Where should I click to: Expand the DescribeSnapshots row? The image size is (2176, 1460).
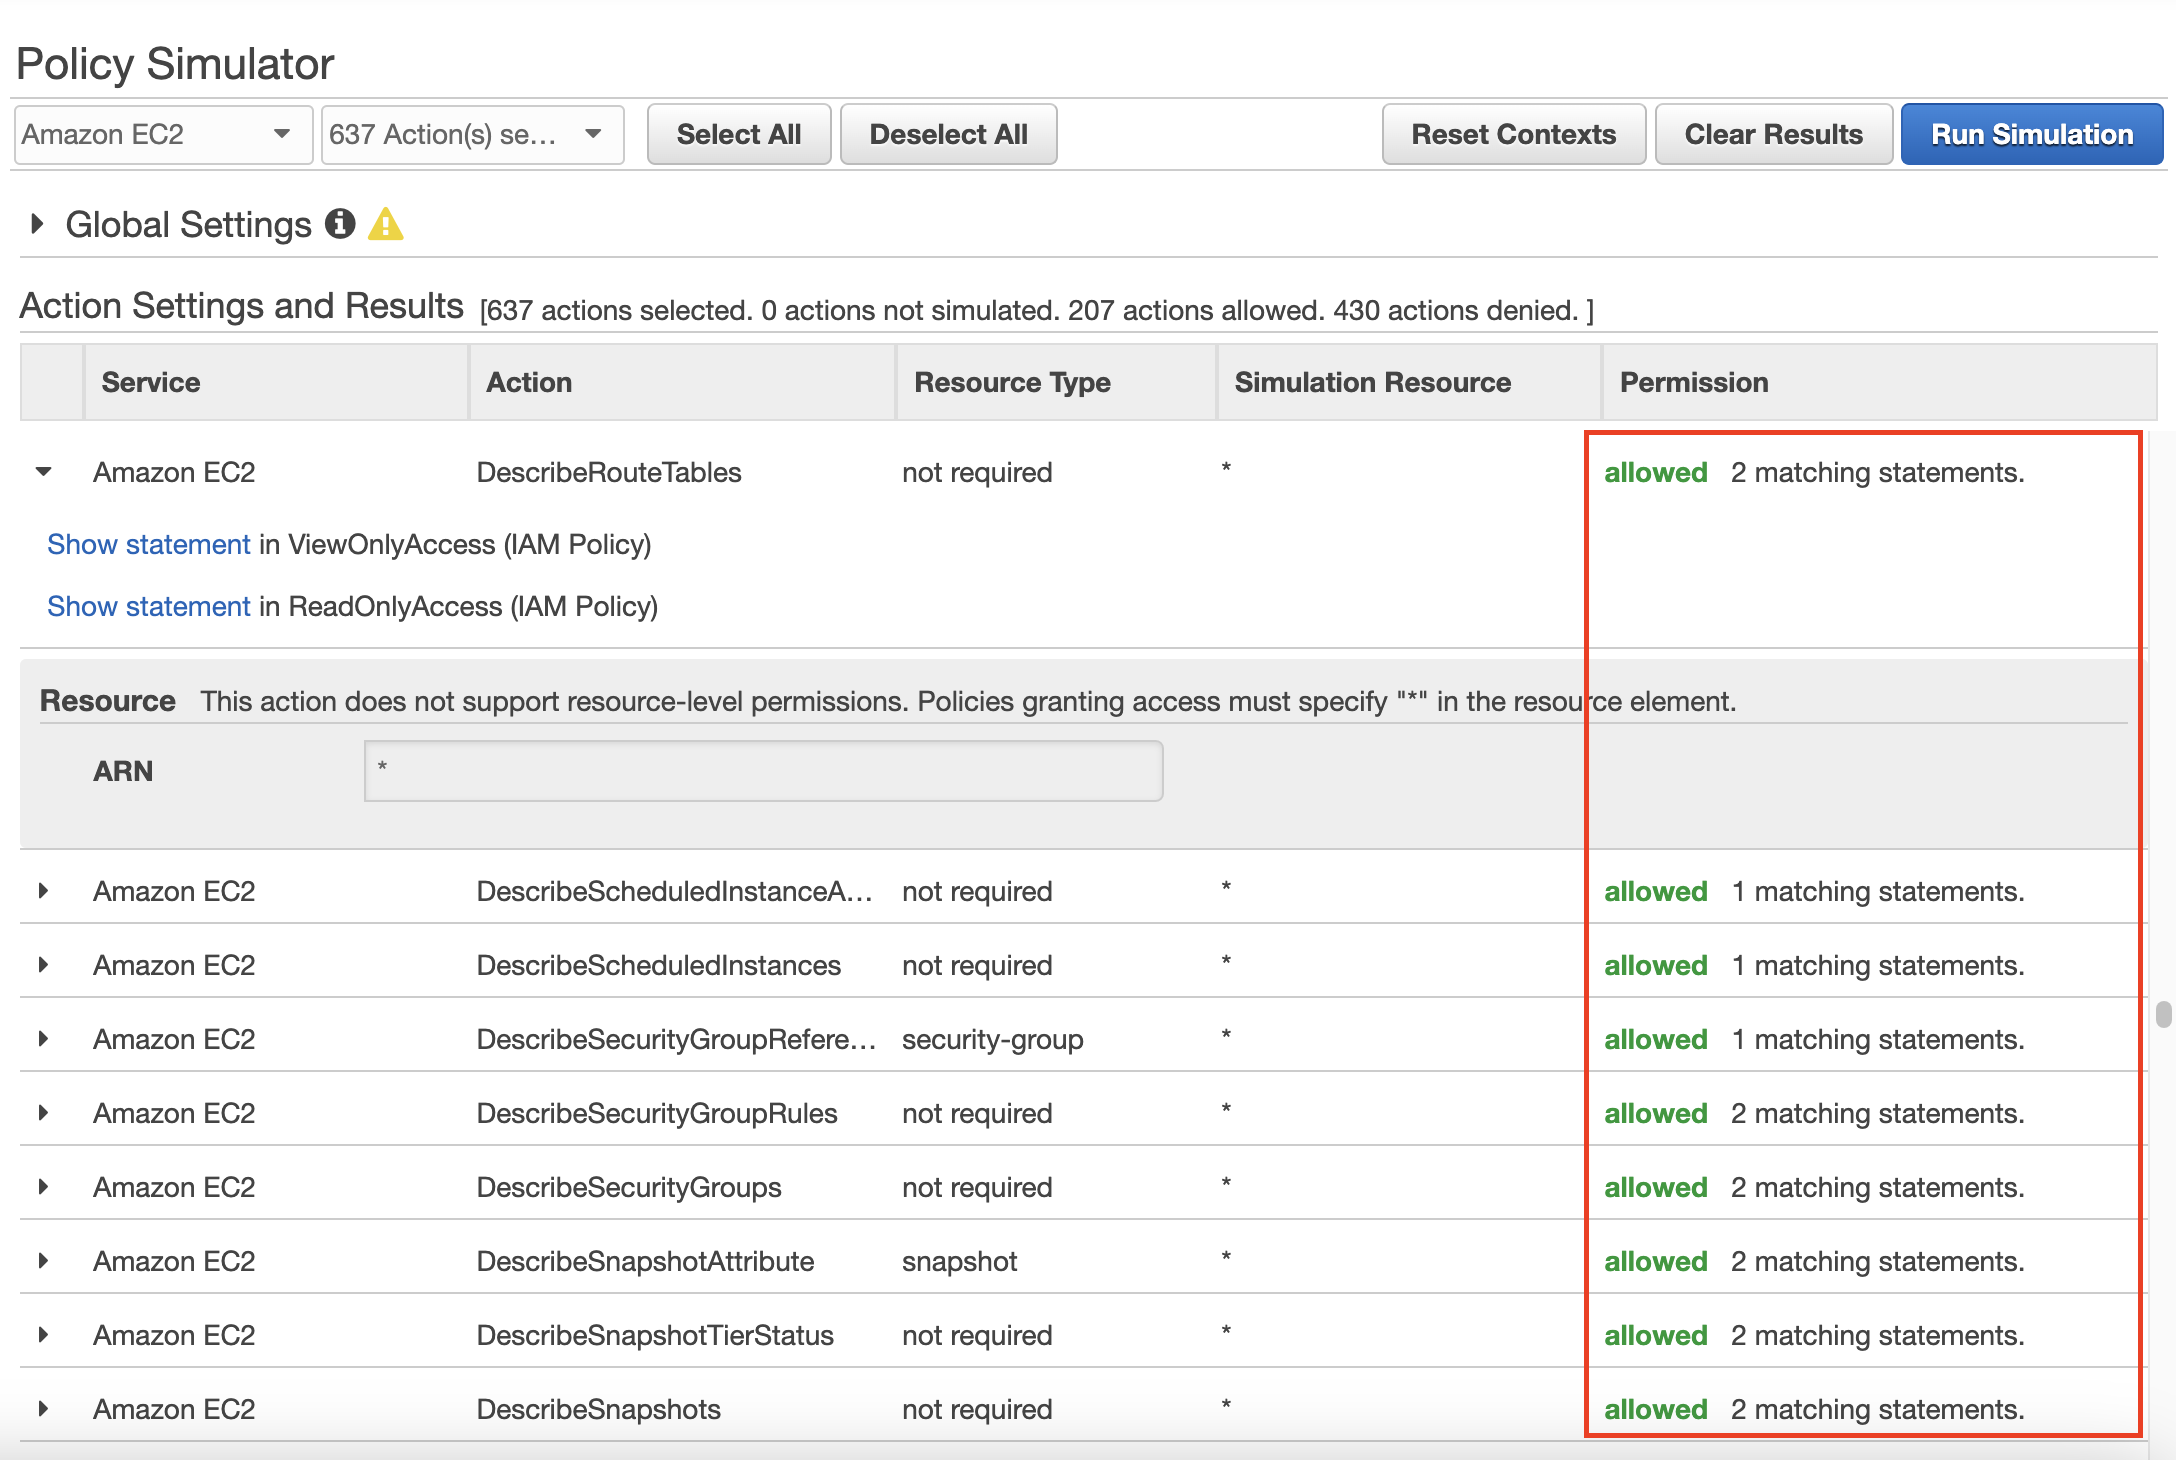click(43, 1409)
